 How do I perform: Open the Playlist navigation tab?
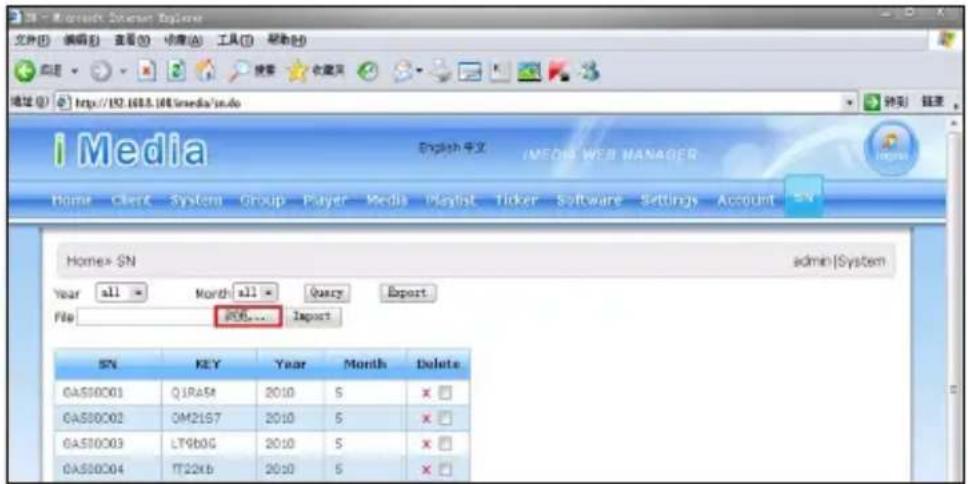click(x=451, y=200)
